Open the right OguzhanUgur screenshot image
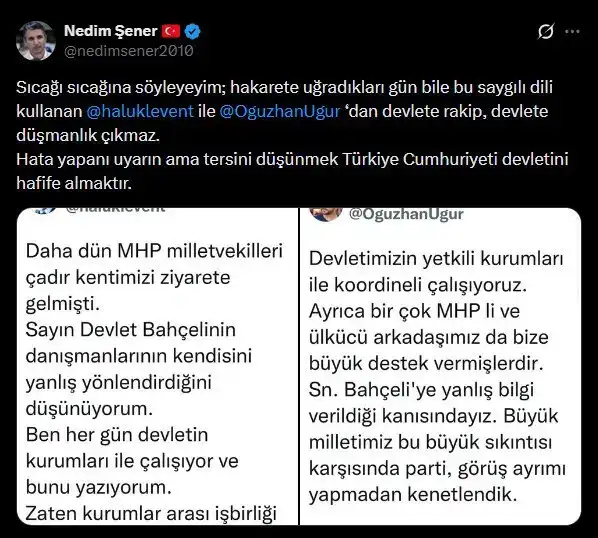 [440, 366]
